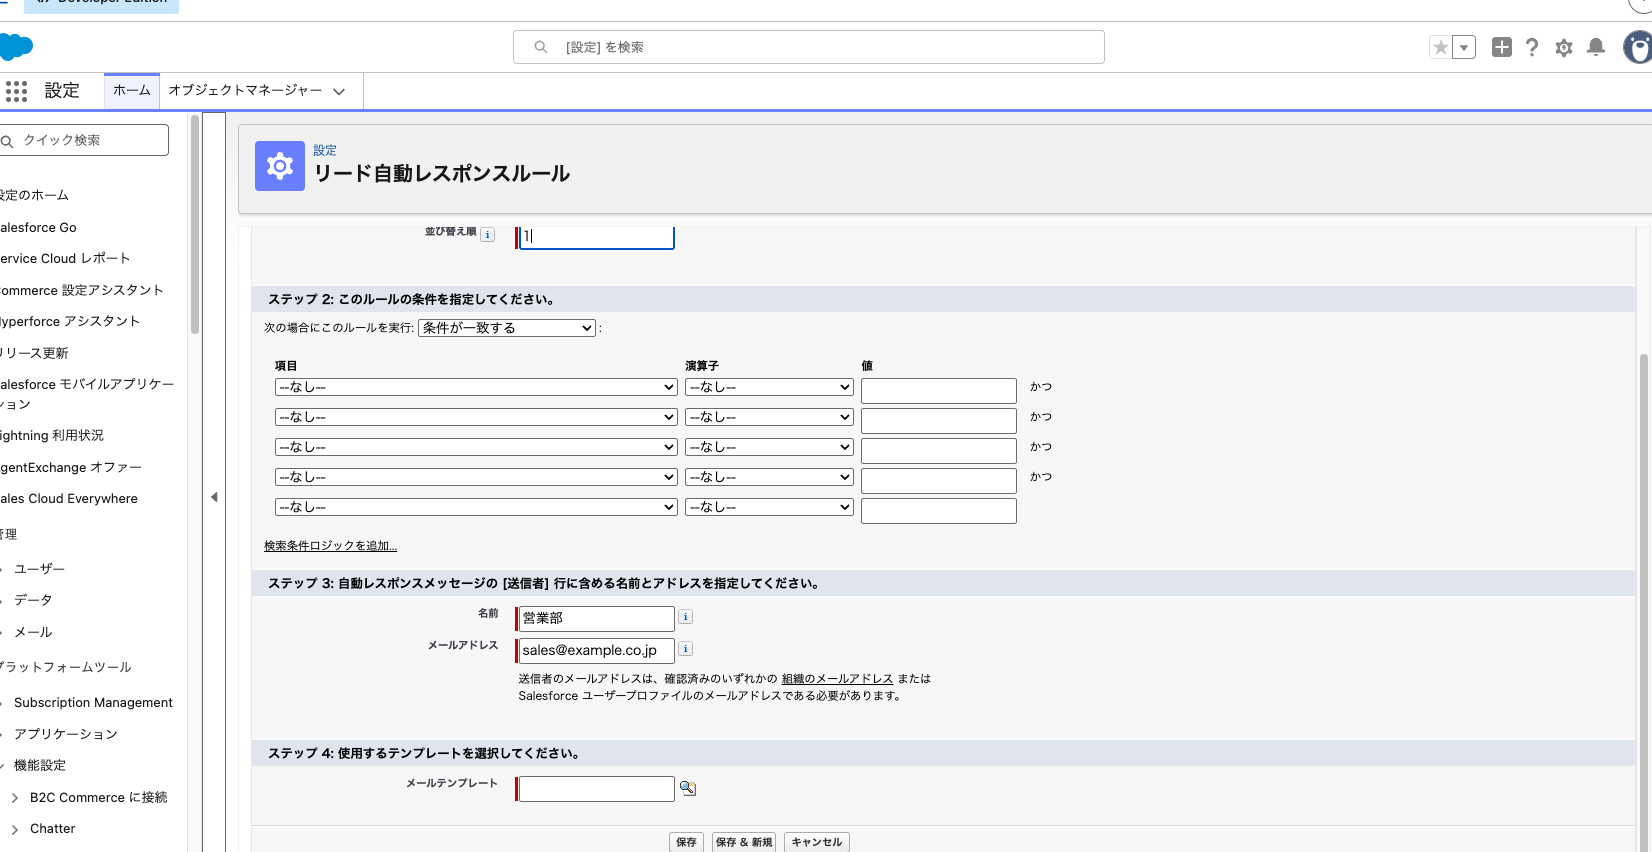Open Salesforce Go in the sidebar
Viewport: 1652px width, 852px height.
point(38,227)
